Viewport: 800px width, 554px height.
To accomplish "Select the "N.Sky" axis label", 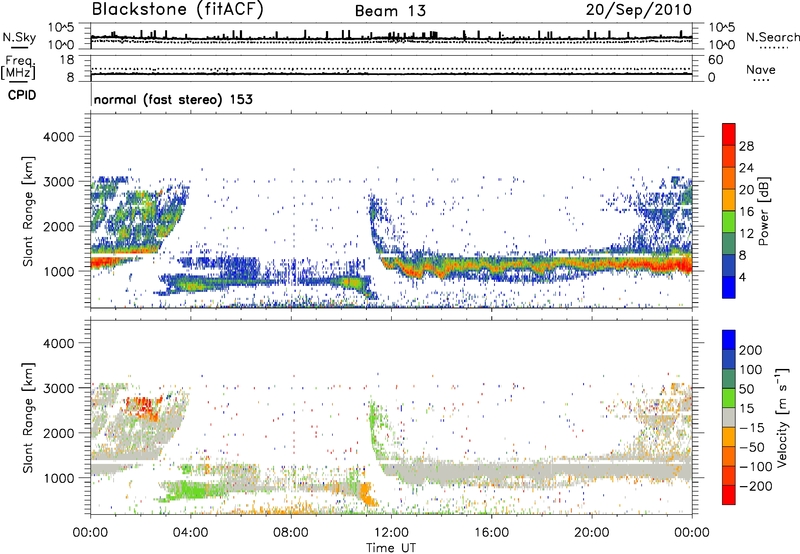I will pos(19,38).
